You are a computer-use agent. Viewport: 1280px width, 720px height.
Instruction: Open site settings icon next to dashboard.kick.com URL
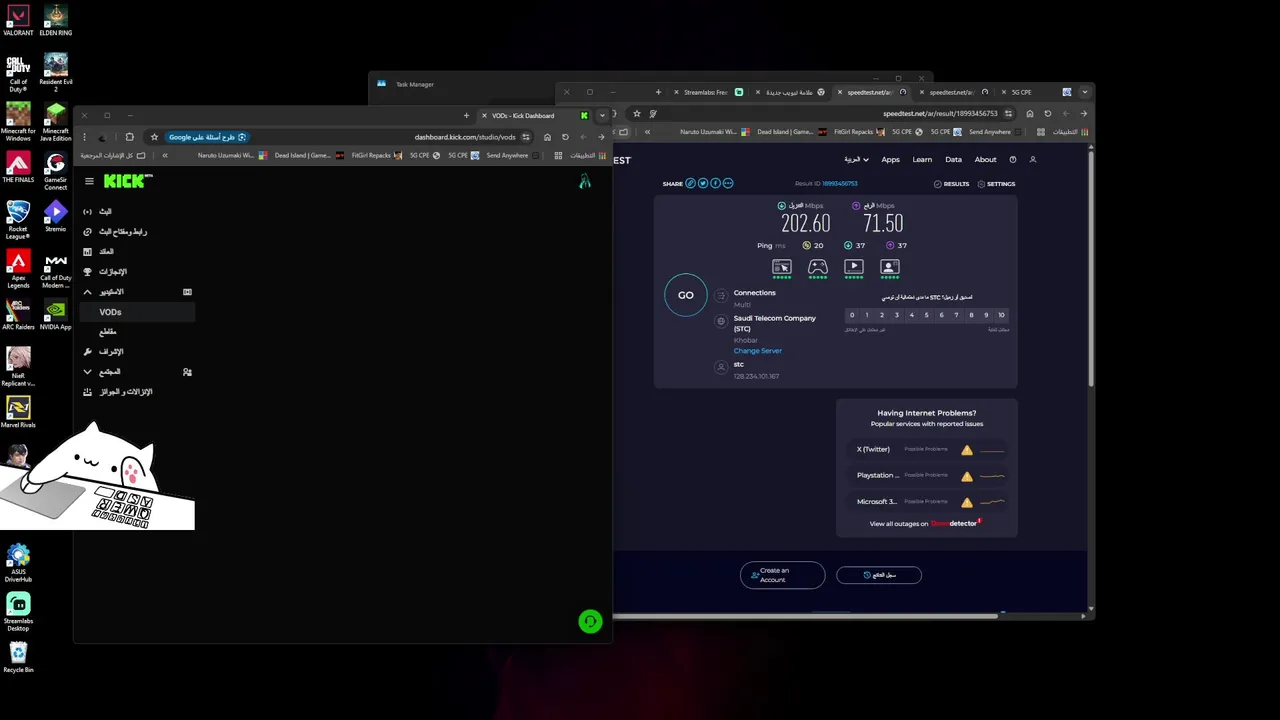[x=526, y=137]
